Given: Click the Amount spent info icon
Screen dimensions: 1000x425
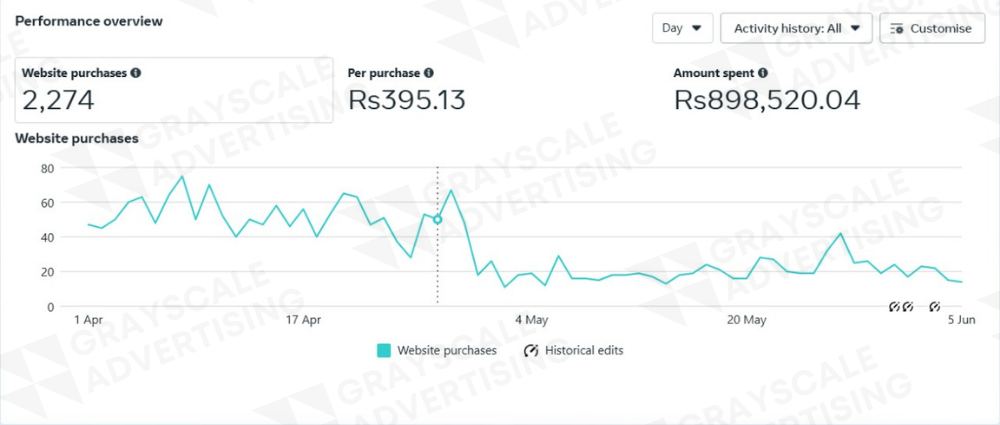Looking at the screenshot, I should coord(763,73).
